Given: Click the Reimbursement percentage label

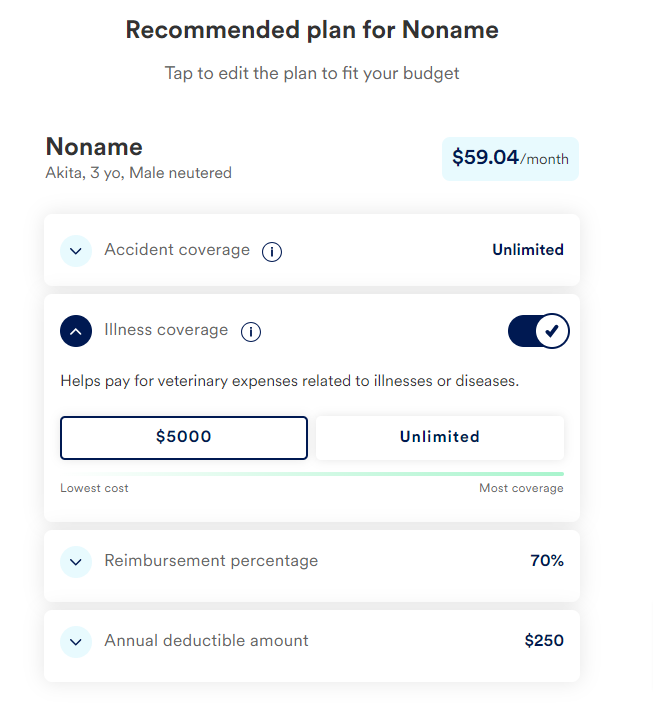Looking at the screenshot, I should point(211,561).
